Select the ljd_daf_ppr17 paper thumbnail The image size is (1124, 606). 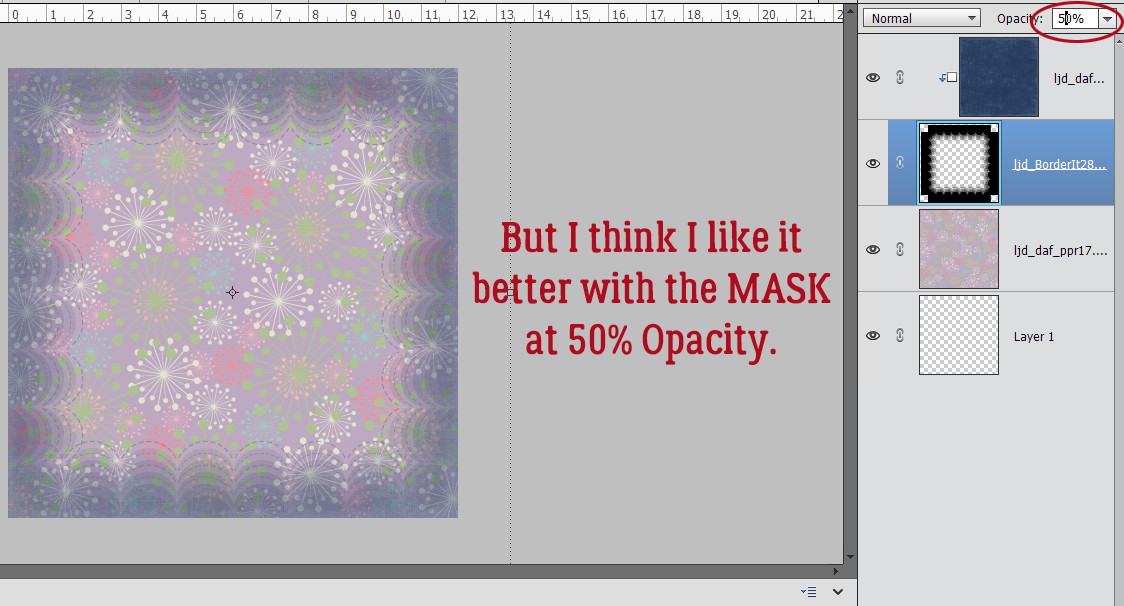[959, 249]
